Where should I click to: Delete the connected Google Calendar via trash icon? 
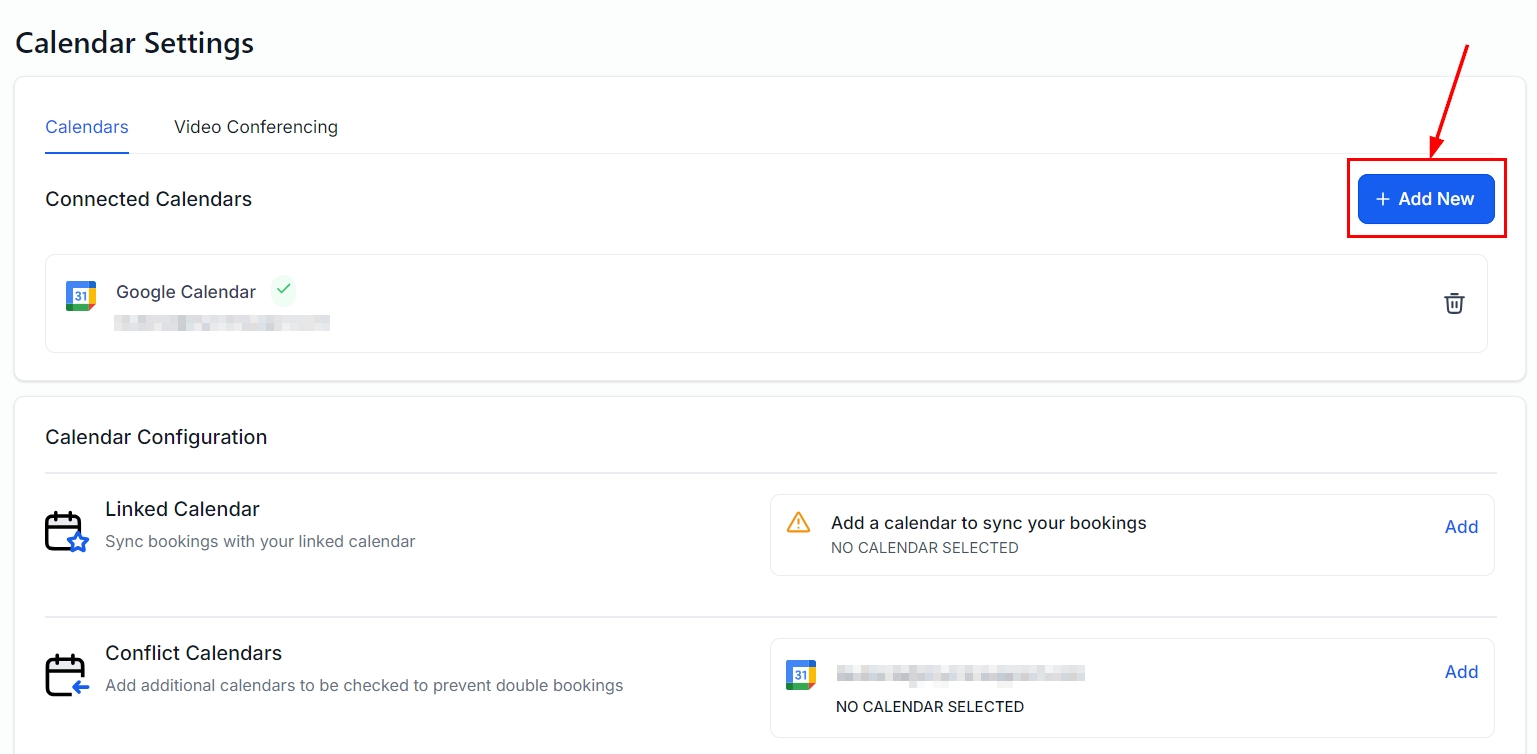click(1454, 303)
